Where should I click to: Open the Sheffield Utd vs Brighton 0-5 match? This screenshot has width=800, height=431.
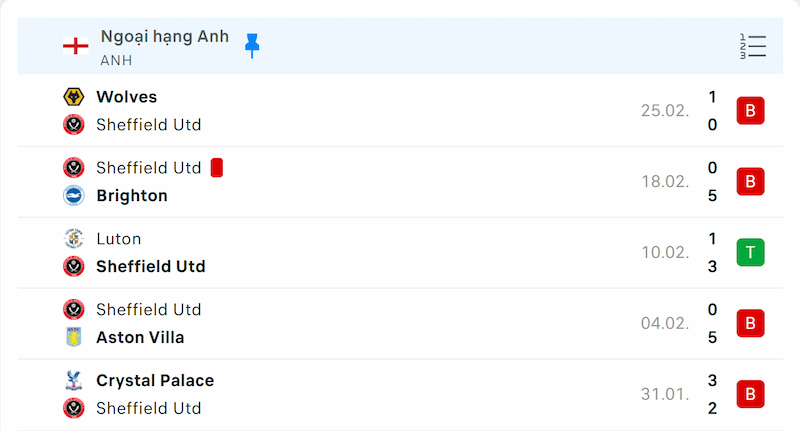click(x=400, y=182)
